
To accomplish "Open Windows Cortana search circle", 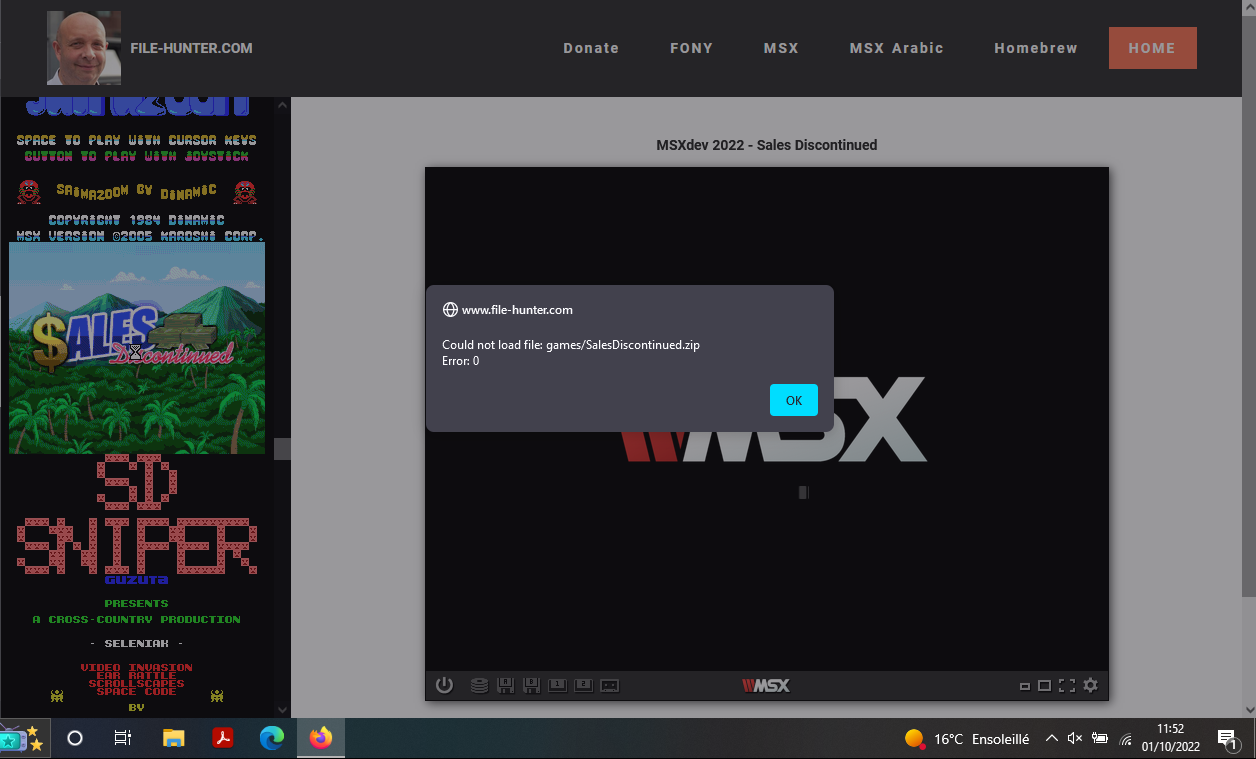I will tap(74, 739).
